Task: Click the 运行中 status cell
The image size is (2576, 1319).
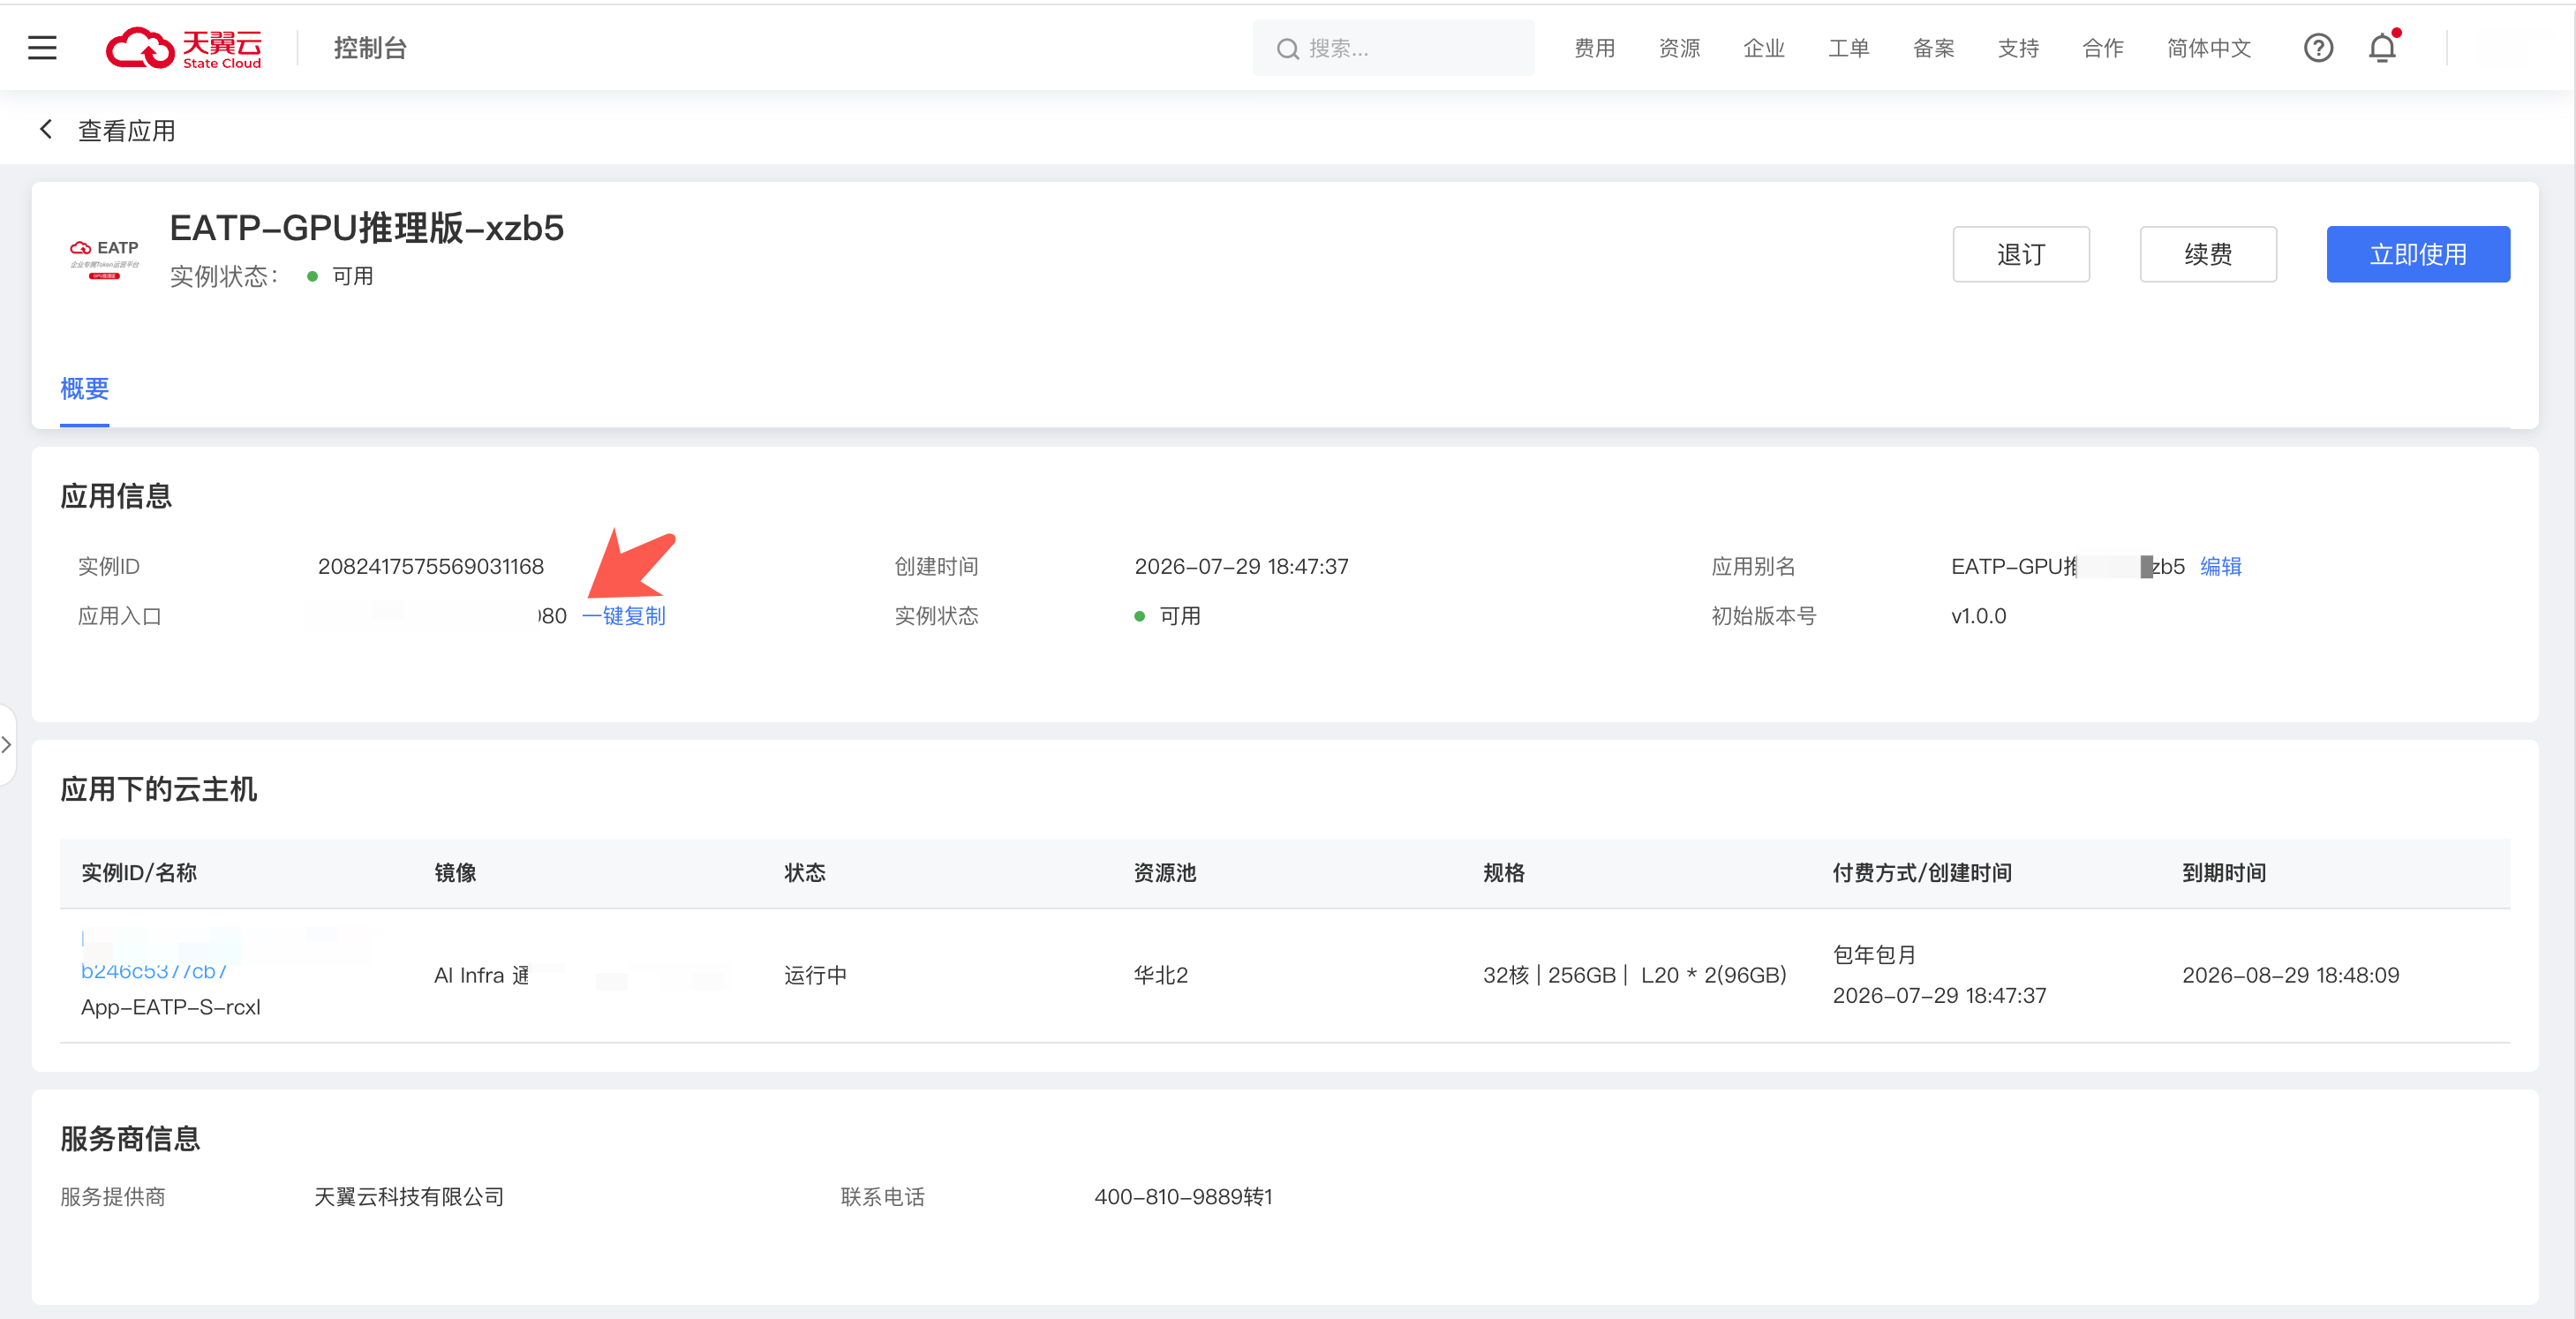Action: (815, 975)
